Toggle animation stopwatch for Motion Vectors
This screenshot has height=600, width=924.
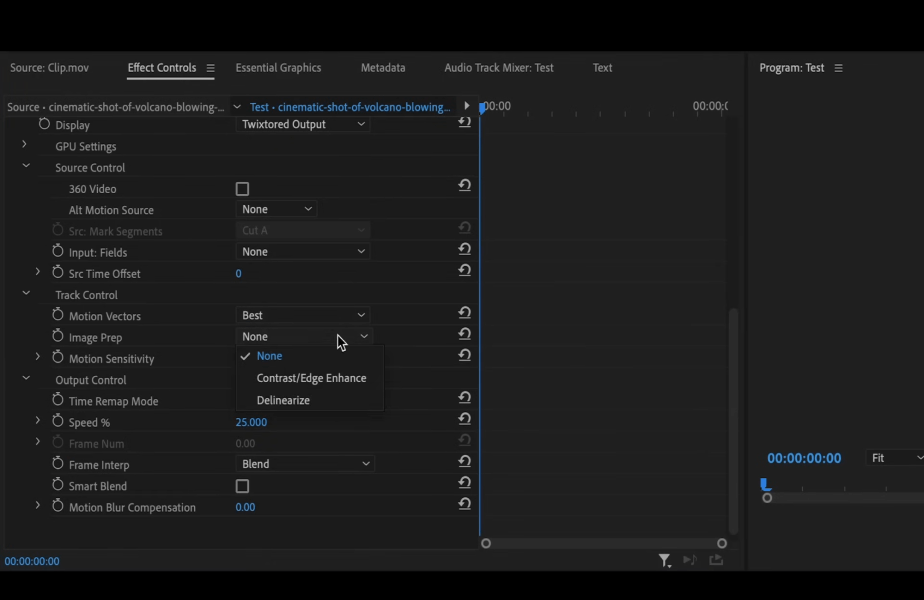(x=57, y=315)
